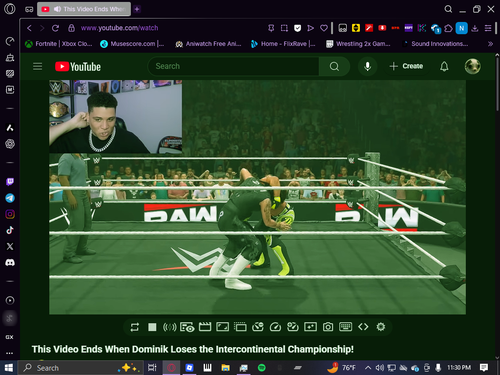Open X (Twitter) in the Opera sidebar
Viewport: 500px width, 375px height.
pyautogui.click(x=10, y=246)
